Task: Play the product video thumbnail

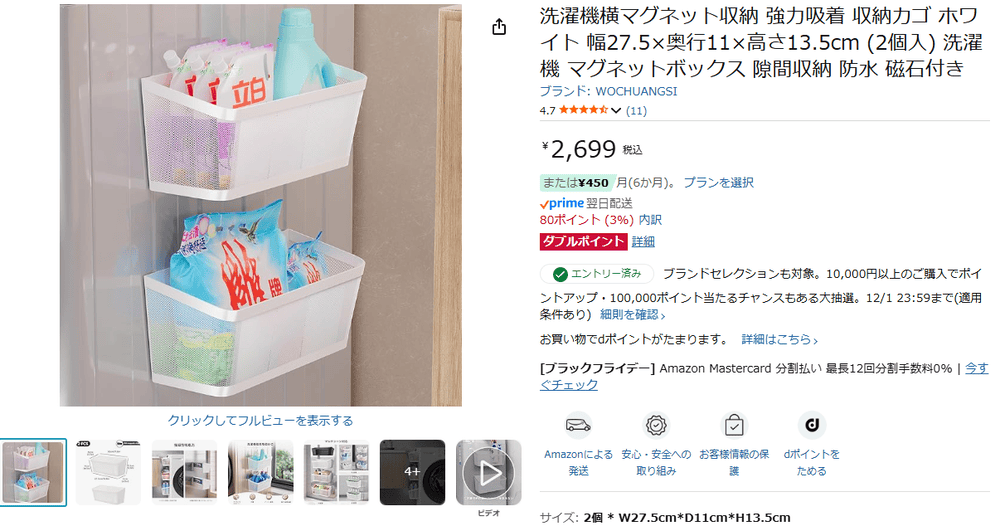Action: 489,472
